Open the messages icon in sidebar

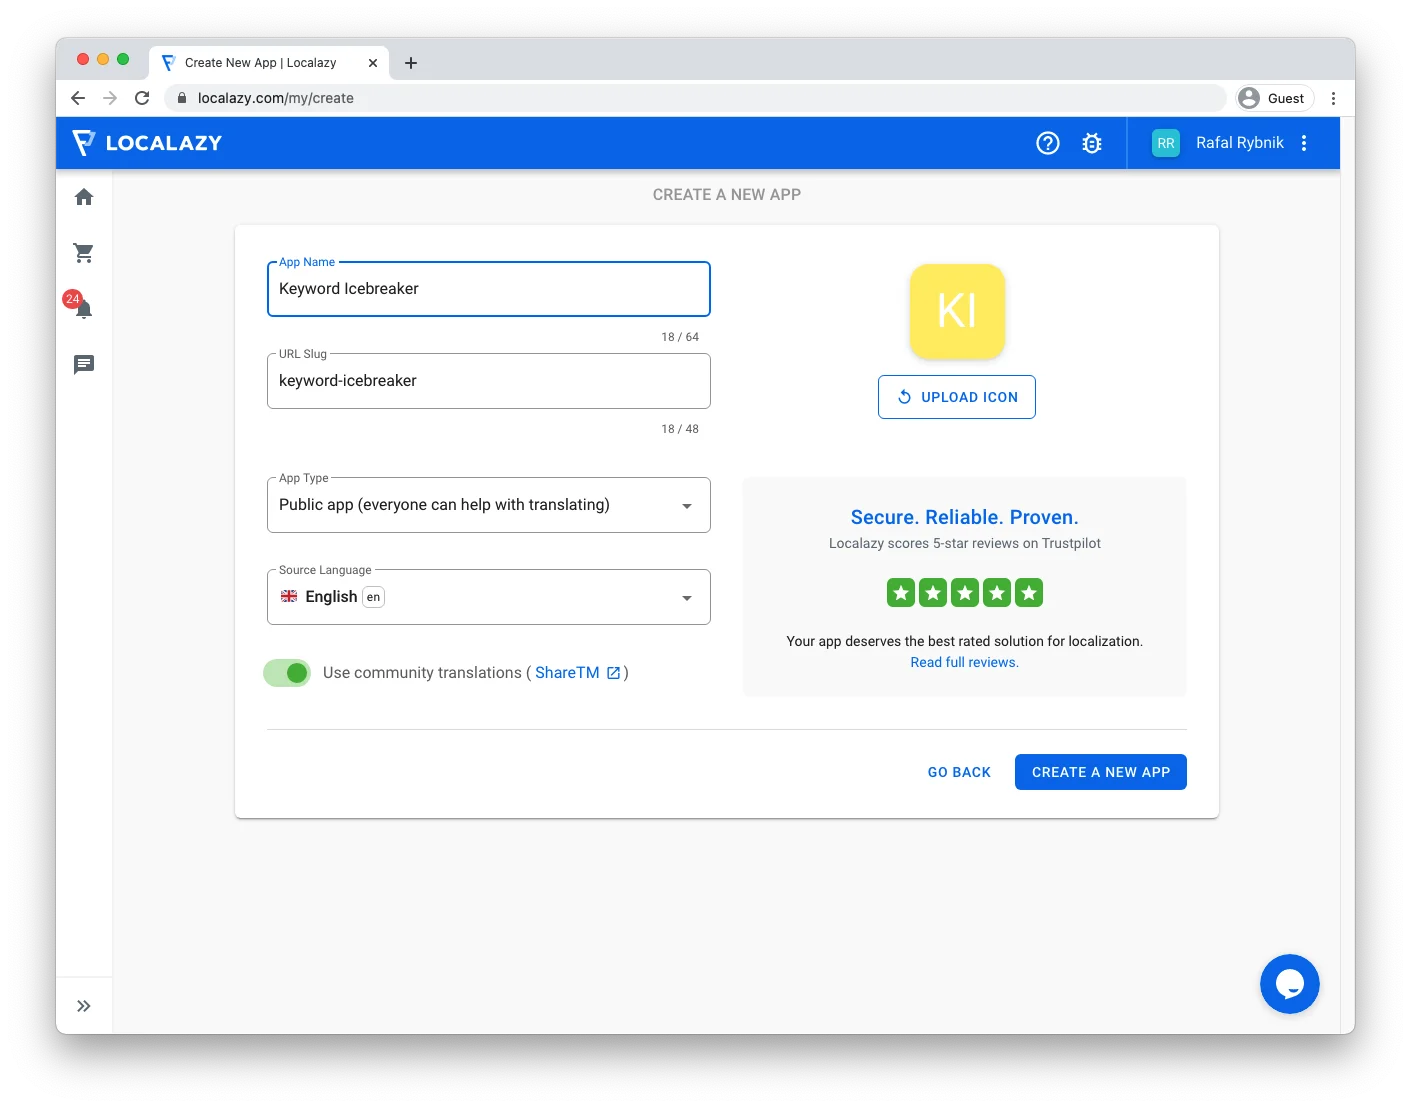point(84,365)
